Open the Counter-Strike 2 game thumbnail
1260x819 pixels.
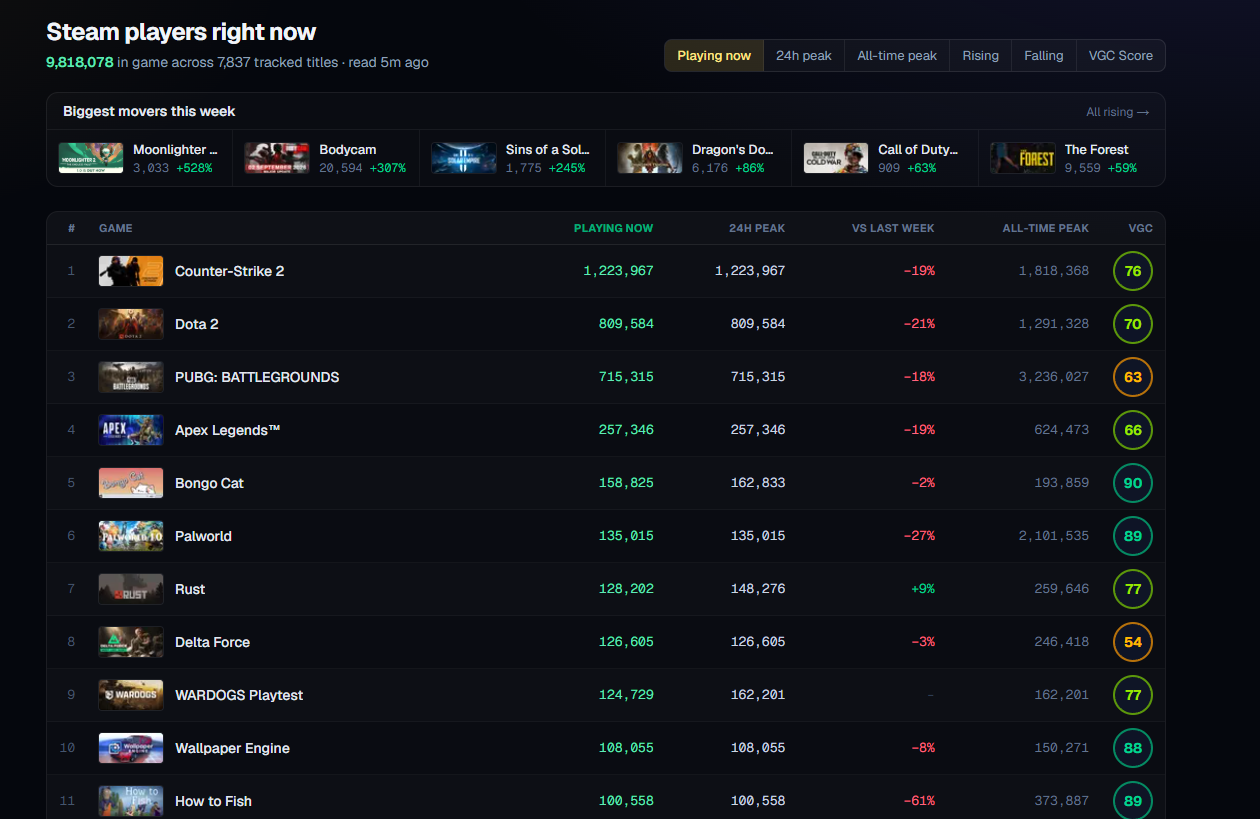(131, 271)
